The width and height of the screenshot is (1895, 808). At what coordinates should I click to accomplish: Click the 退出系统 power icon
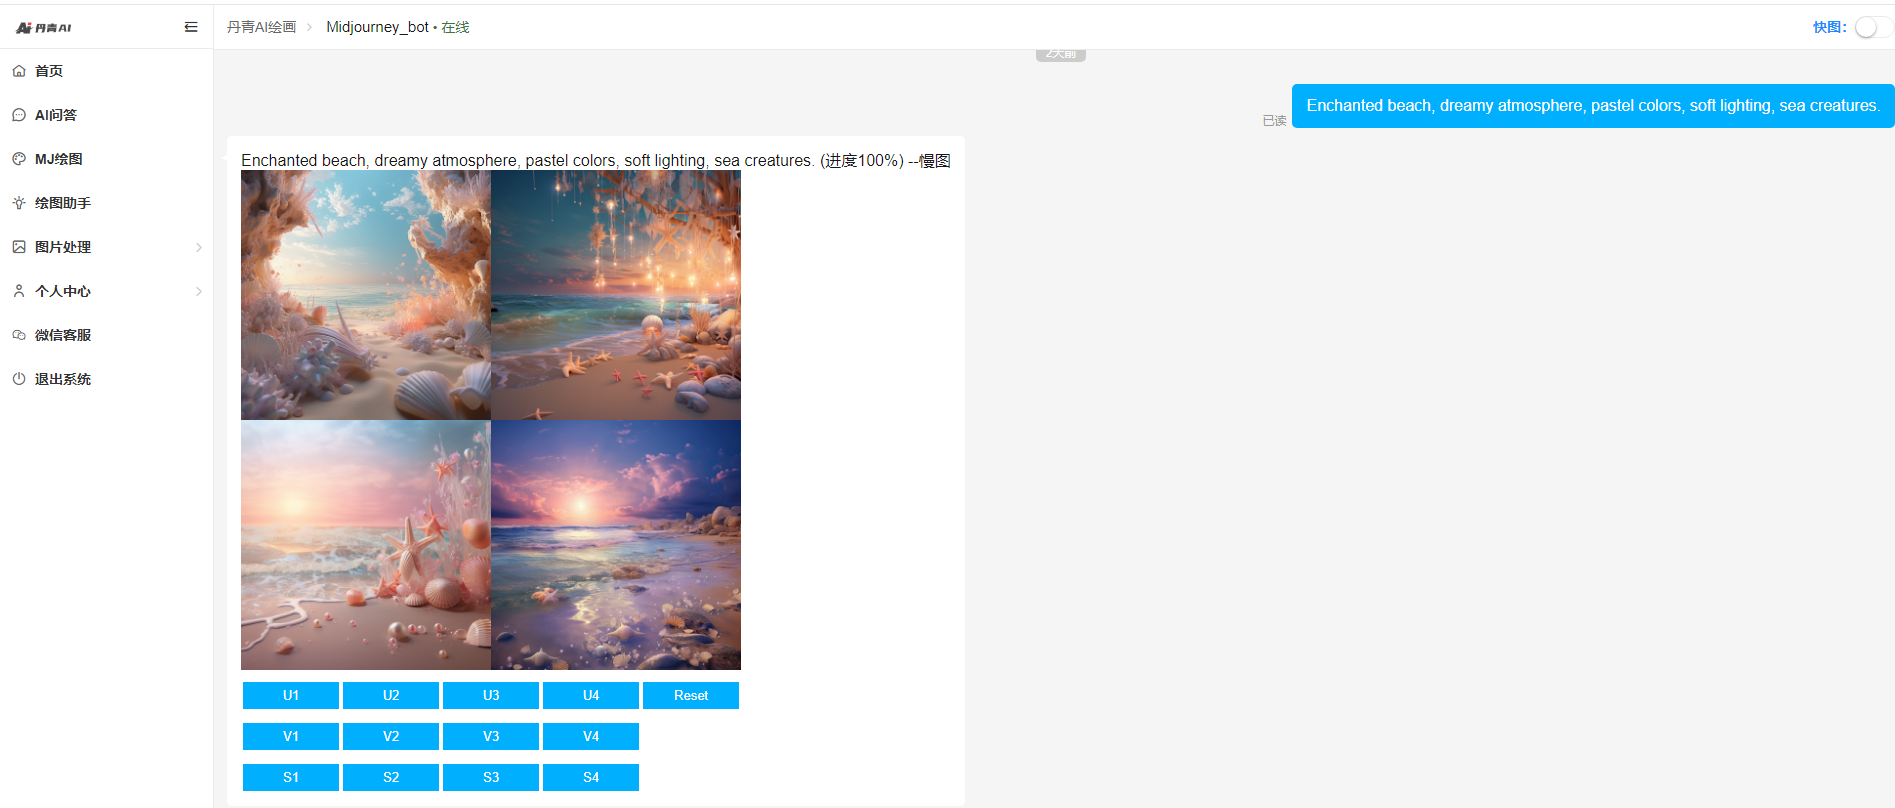pyautogui.click(x=19, y=379)
